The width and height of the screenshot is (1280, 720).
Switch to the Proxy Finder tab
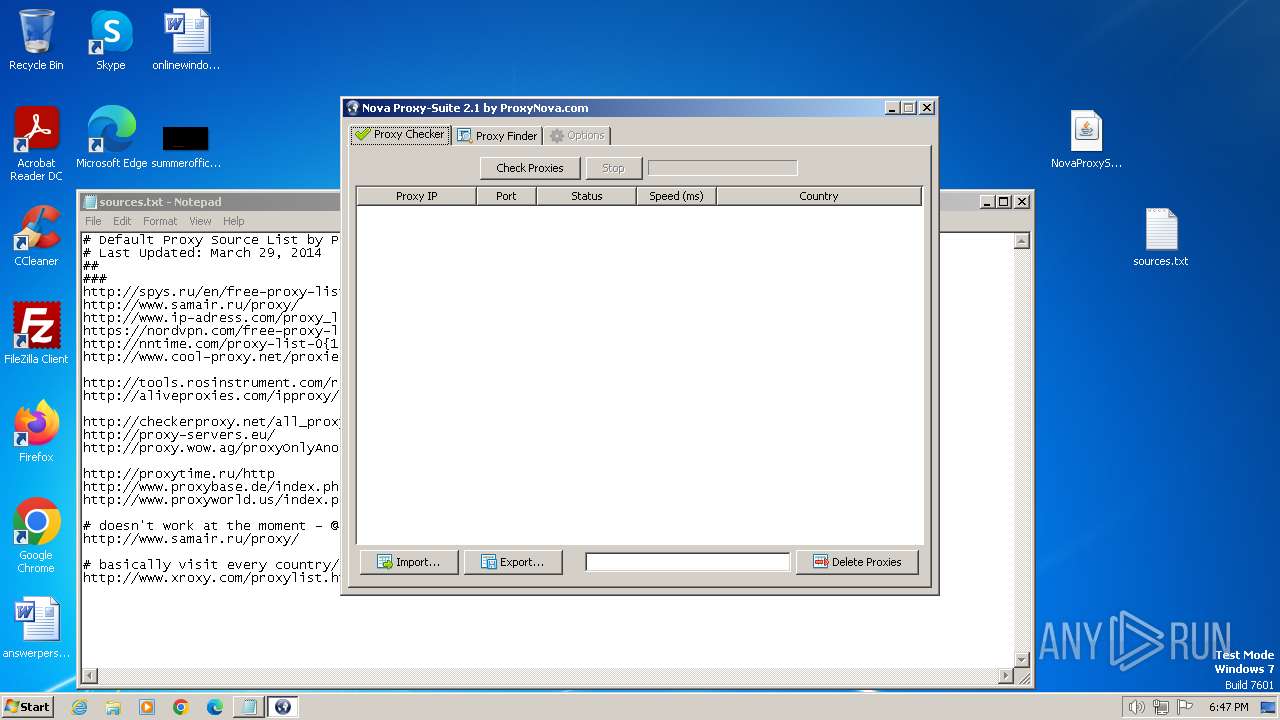coord(497,135)
